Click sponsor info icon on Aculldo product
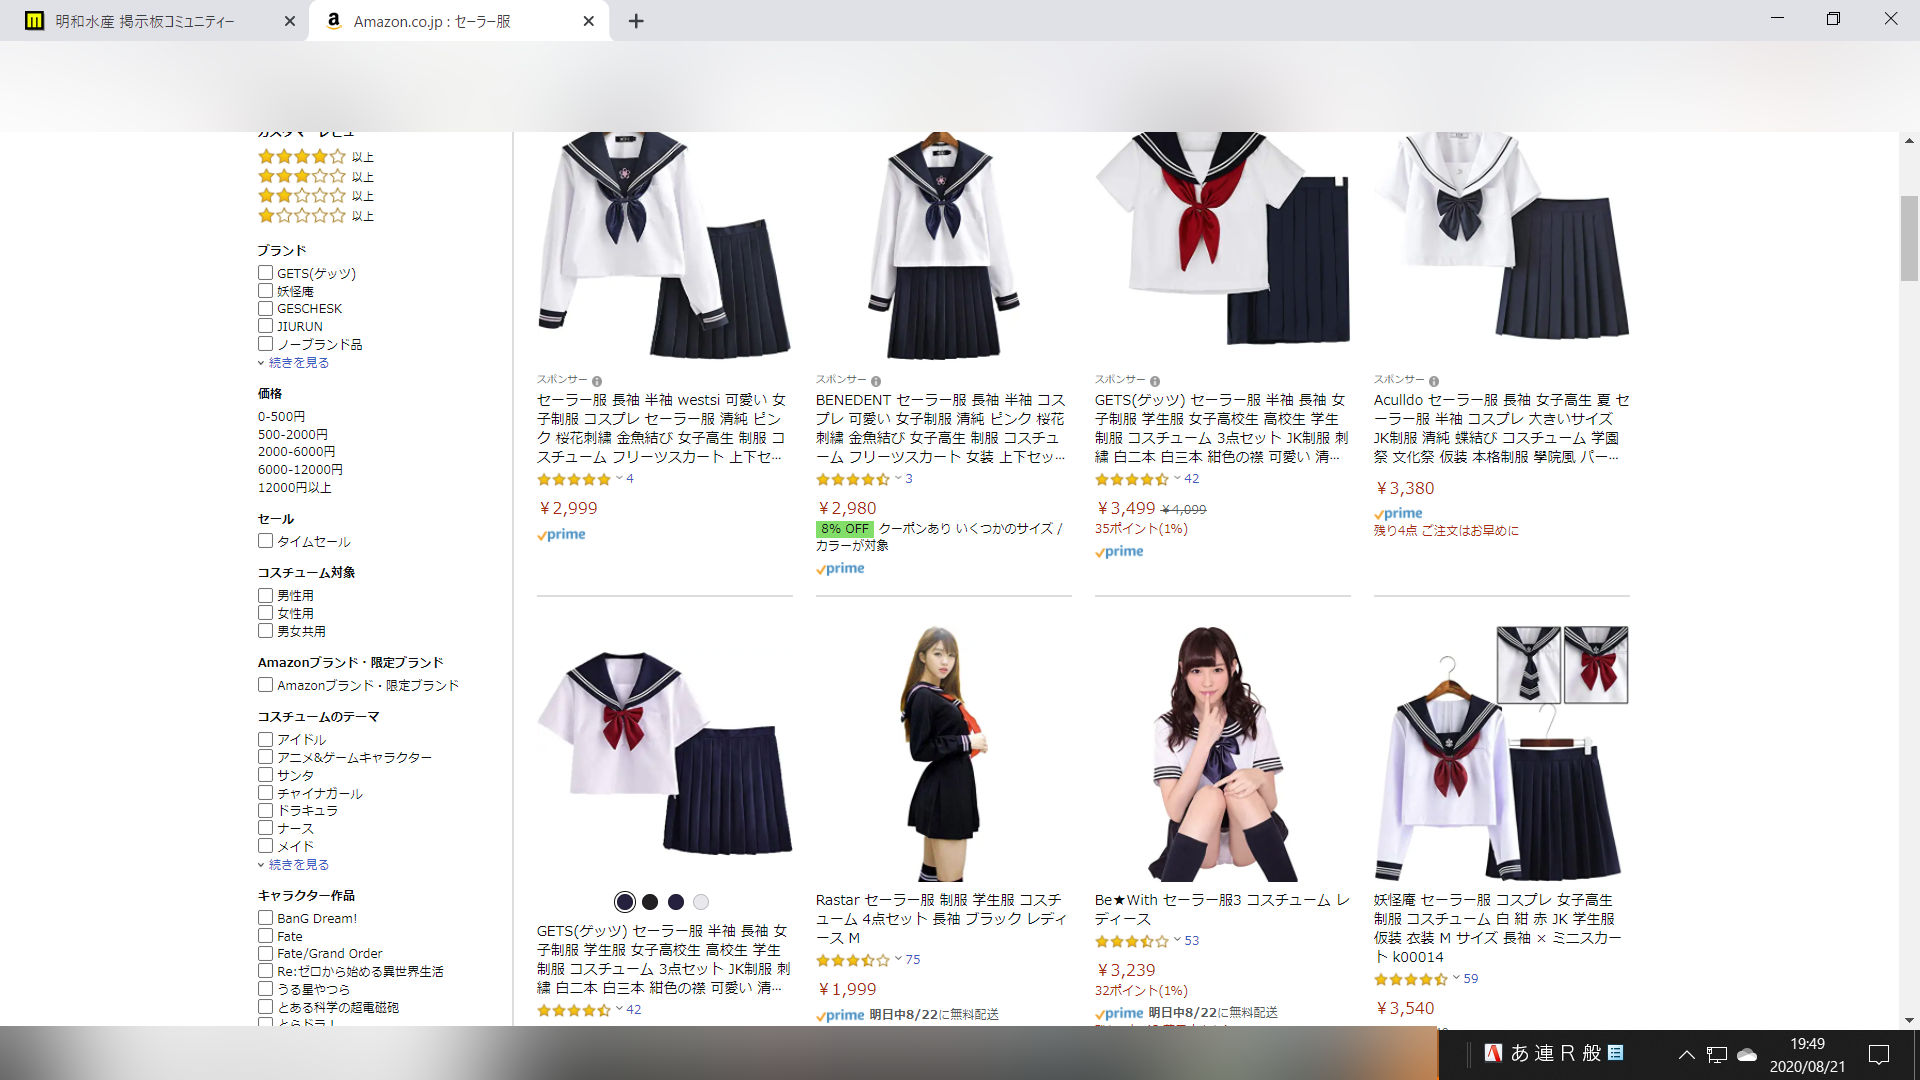The image size is (1920, 1080). tap(1434, 381)
